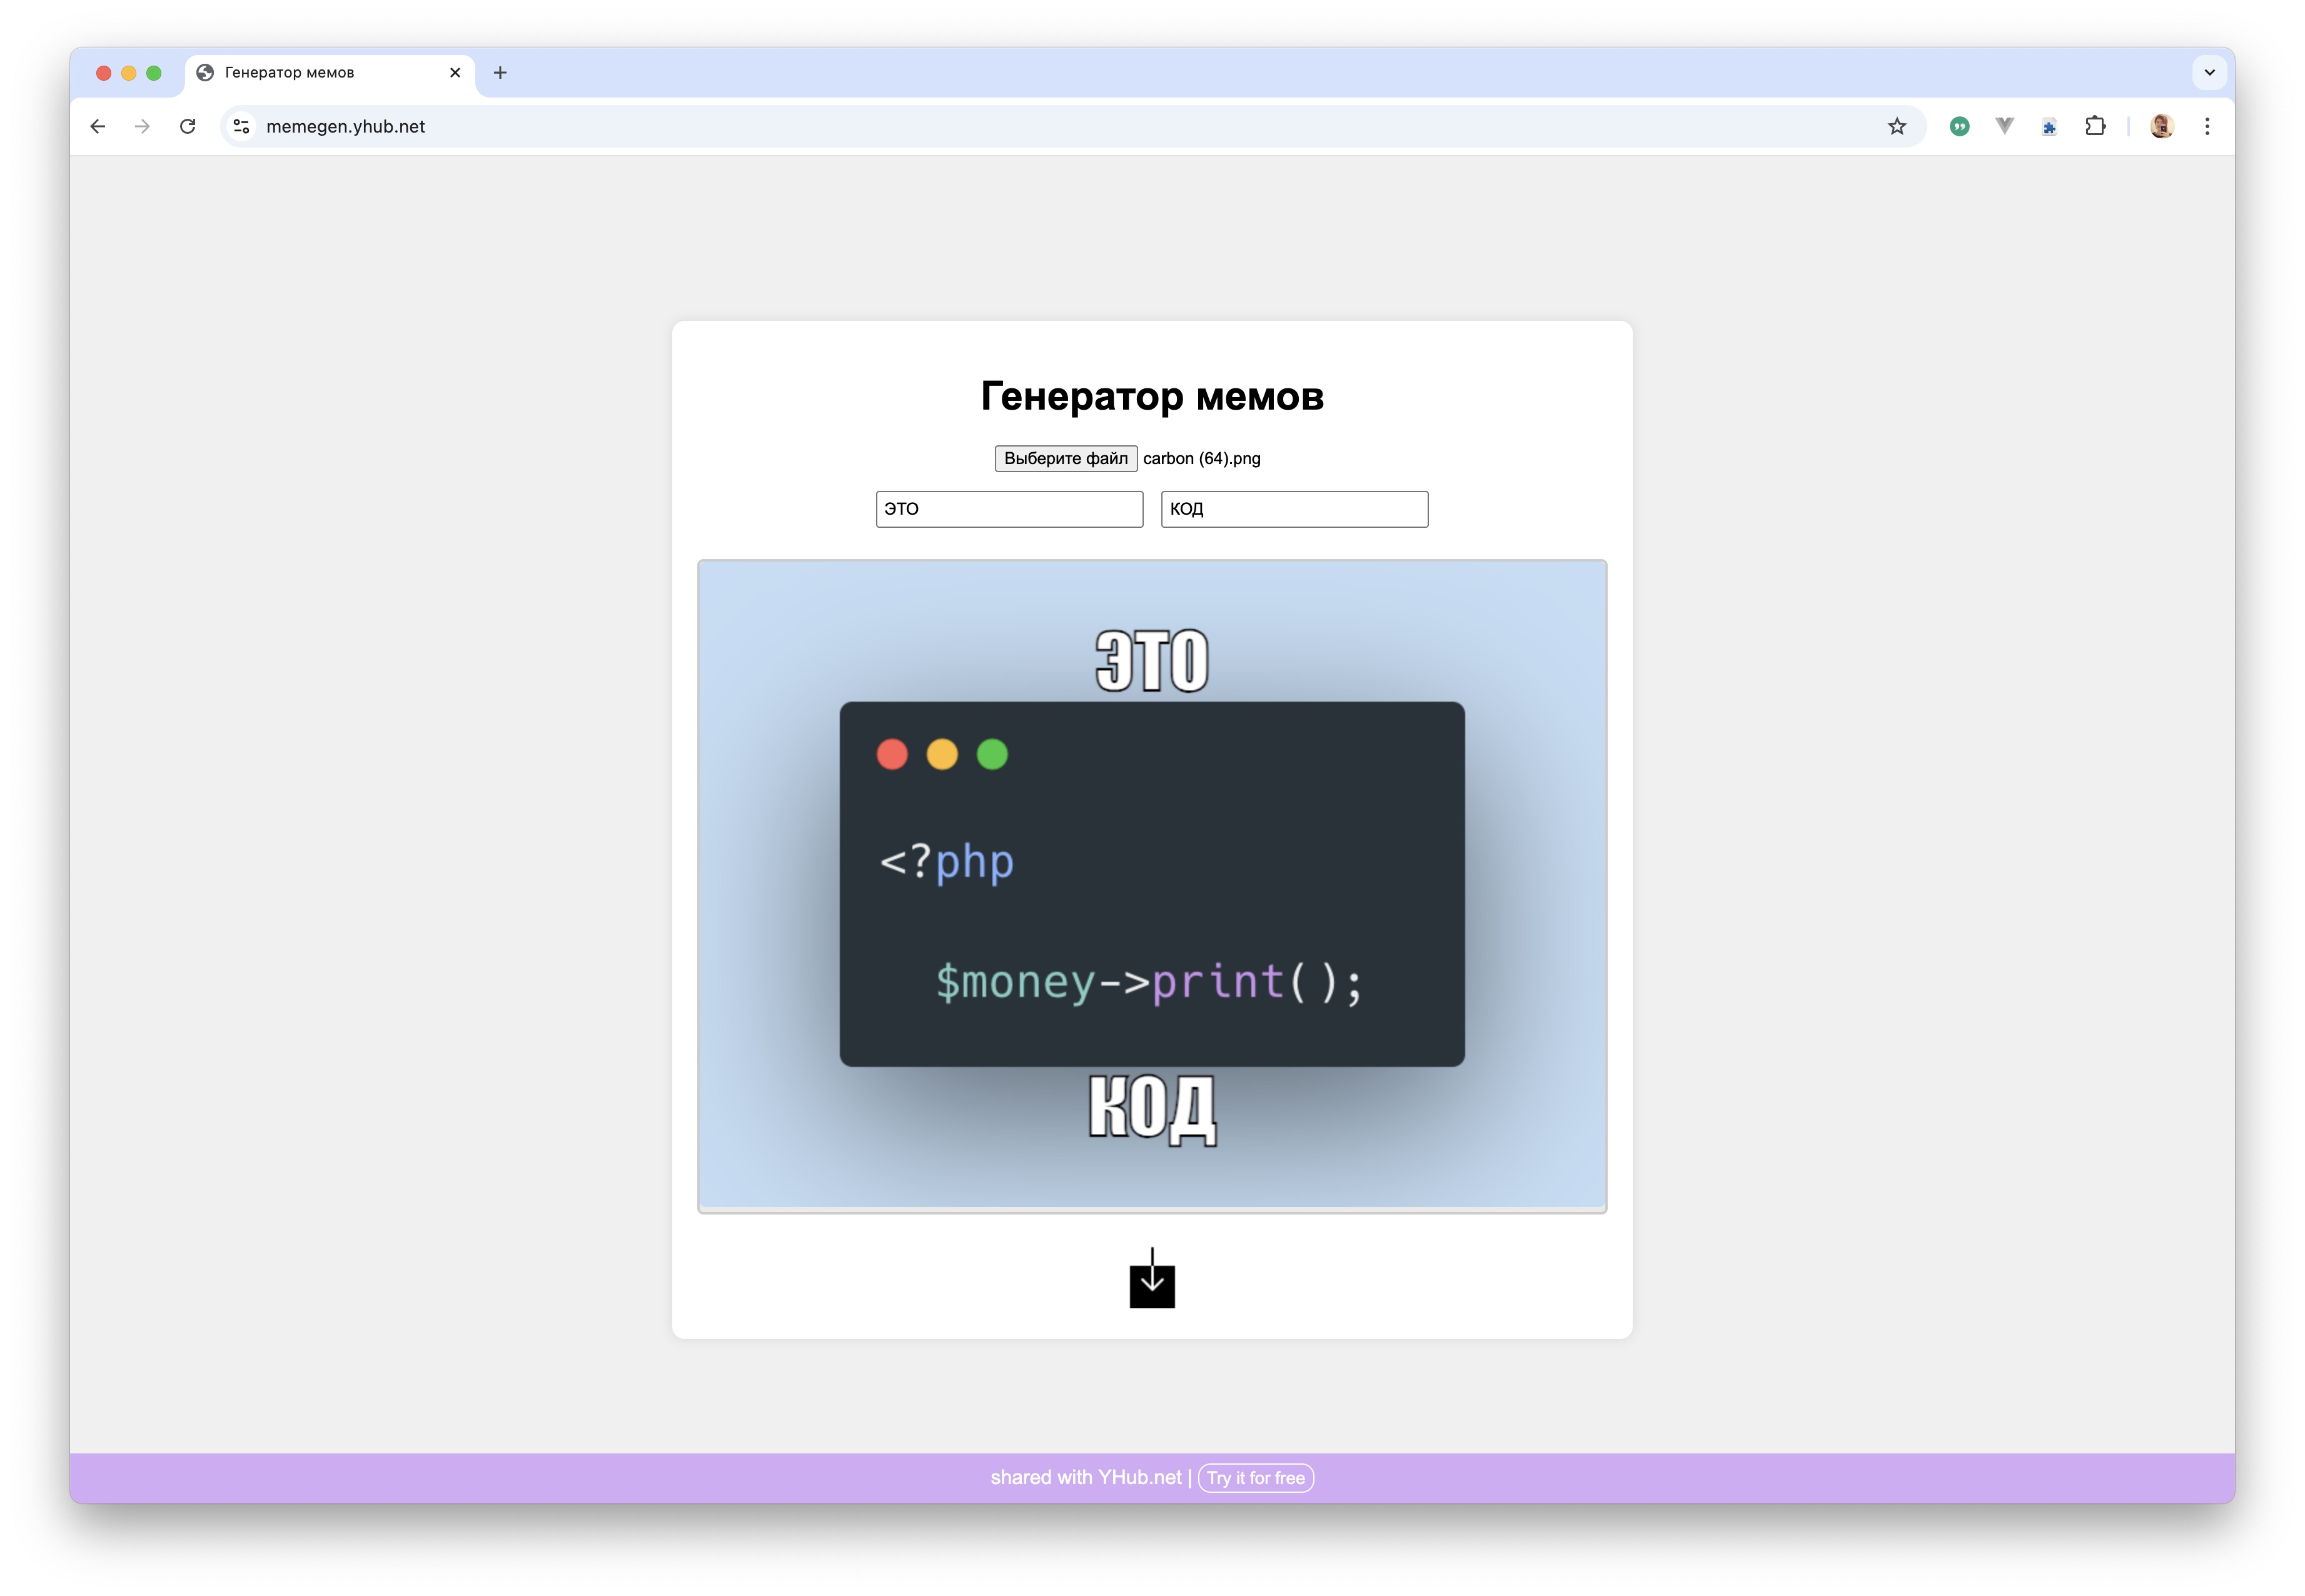Reload the memegen page
This screenshot has width=2305, height=1596.
(x=187, y=127)
